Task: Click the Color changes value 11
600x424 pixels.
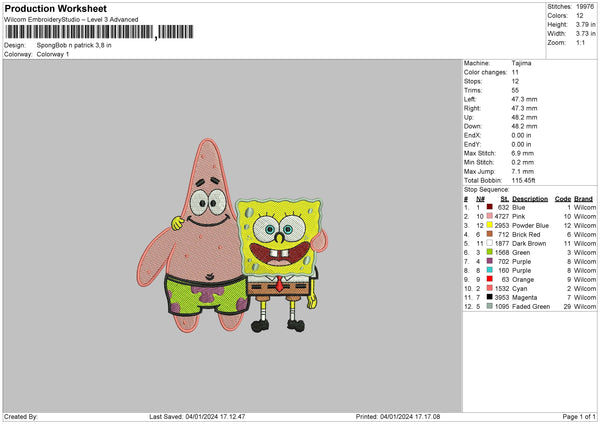Action: point(515,72)
